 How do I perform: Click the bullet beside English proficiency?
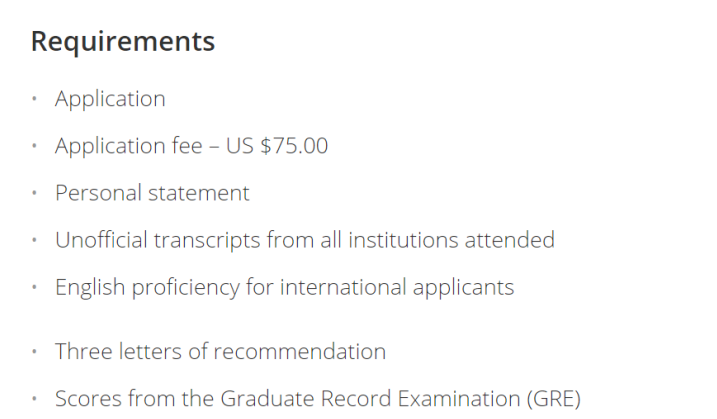point(34,287)
